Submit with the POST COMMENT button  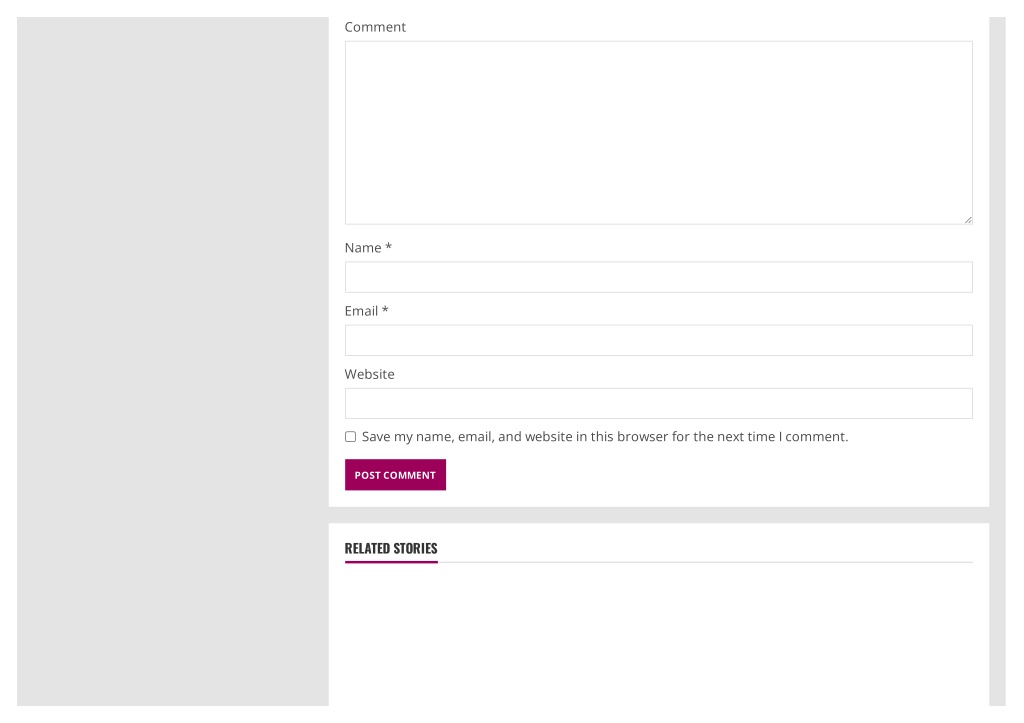pyautogui.click(x=395, y=475)
